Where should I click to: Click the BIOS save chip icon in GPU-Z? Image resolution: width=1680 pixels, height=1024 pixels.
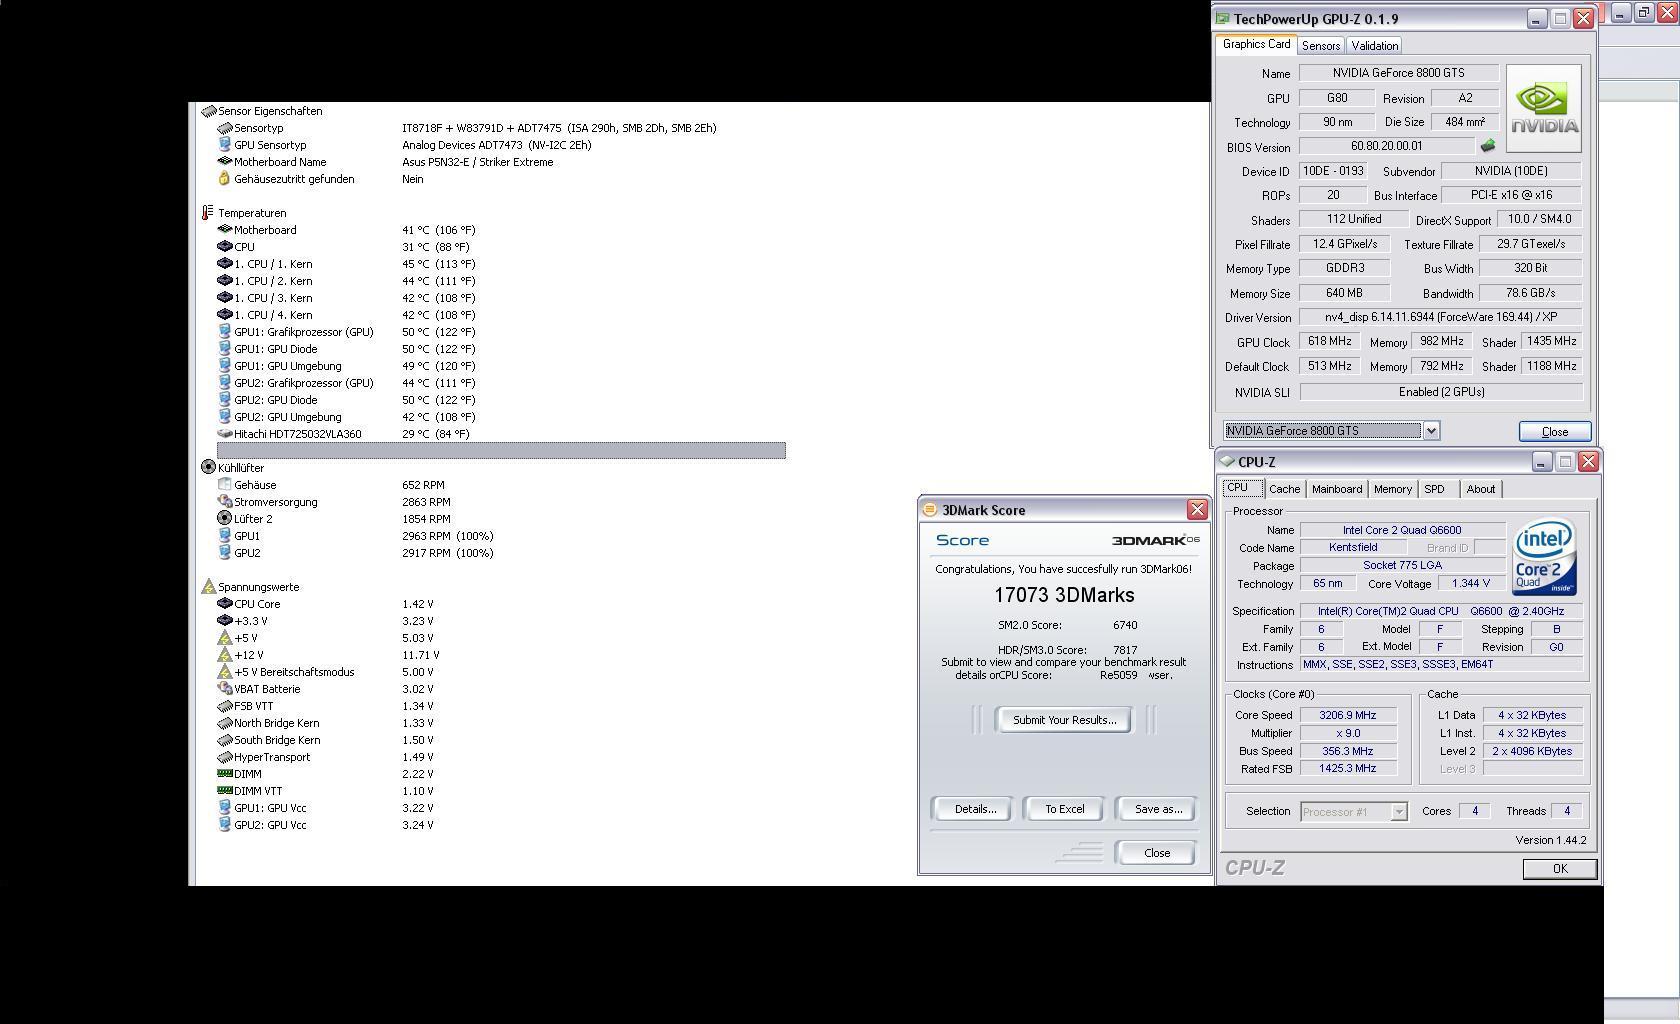pyautogui.click(x=1487, y=146)
